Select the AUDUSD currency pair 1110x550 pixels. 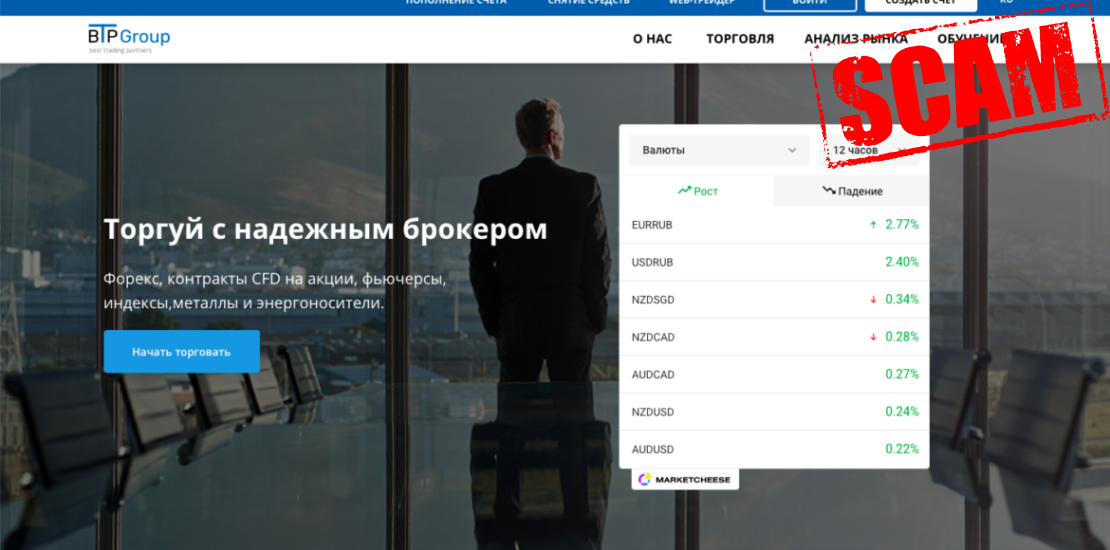point(653,449)
